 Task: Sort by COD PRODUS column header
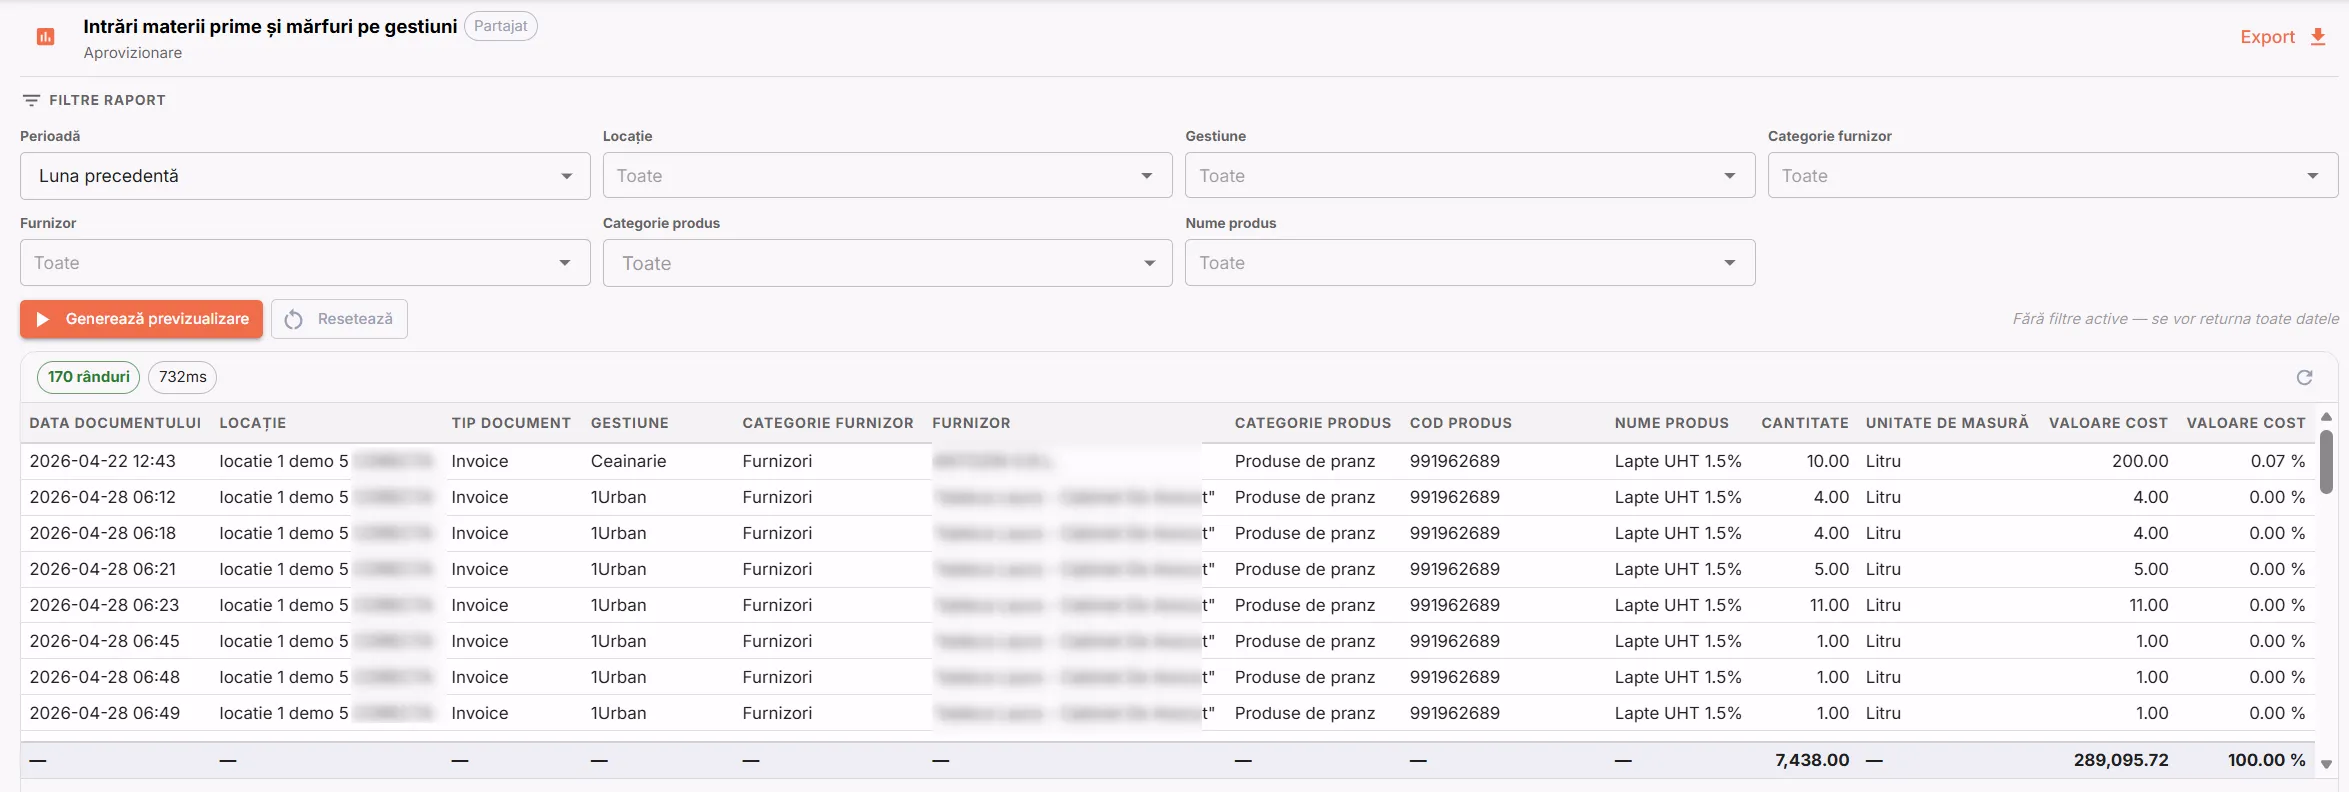pyautogui.click(x=1461, y=423)
